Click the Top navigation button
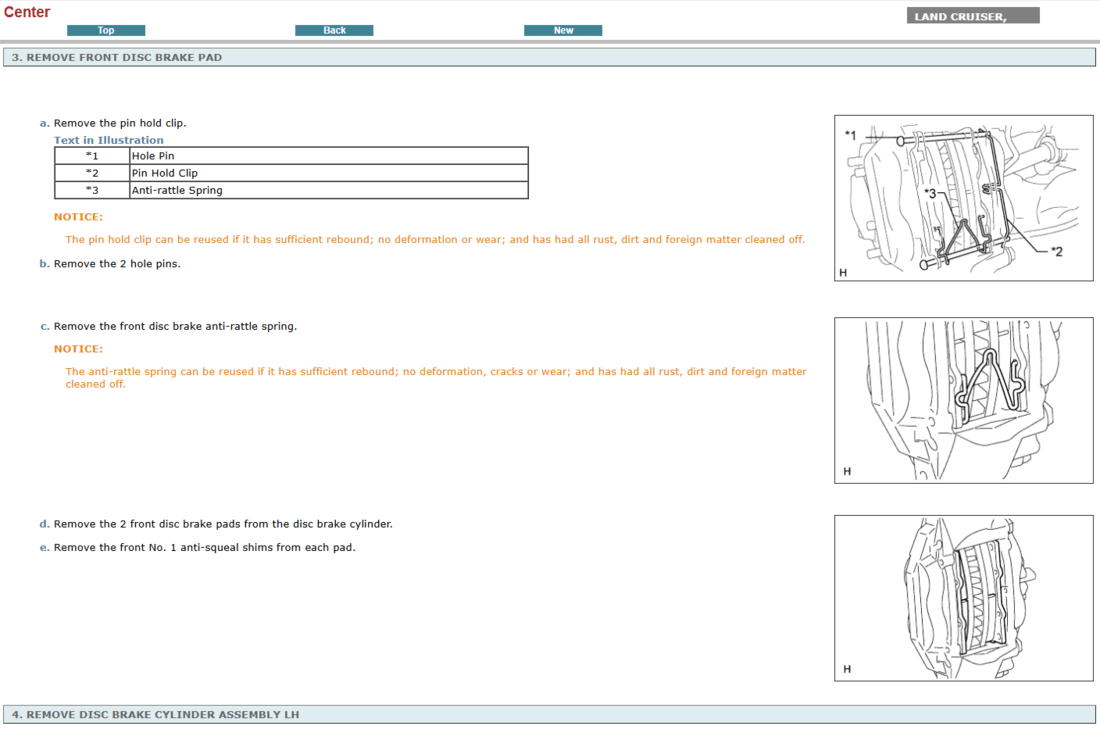The width and height of the screenshot is (1100, 751). [106, 30]
